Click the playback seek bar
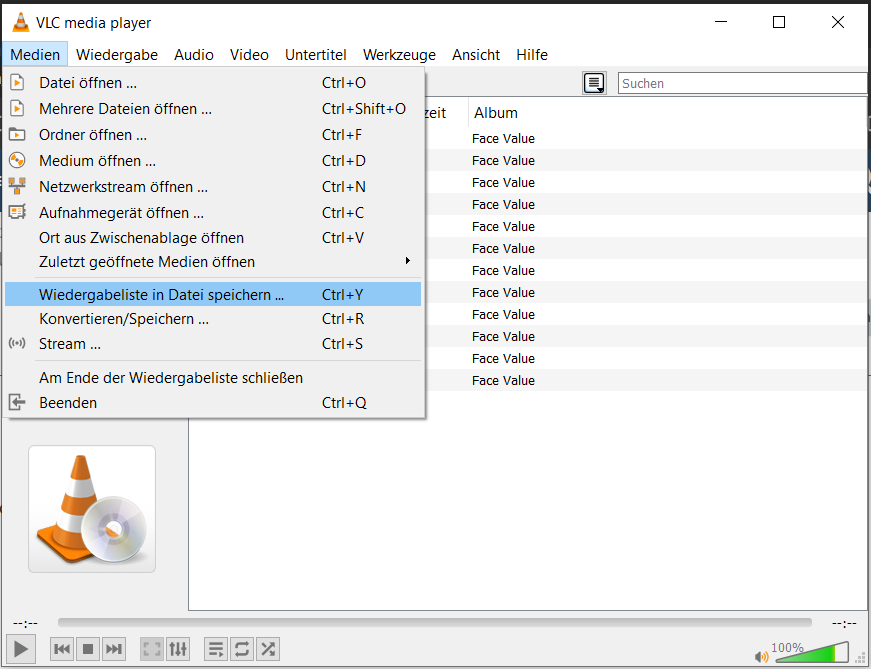The width and height of the screenshot is (871, 669). click(434, 623)
